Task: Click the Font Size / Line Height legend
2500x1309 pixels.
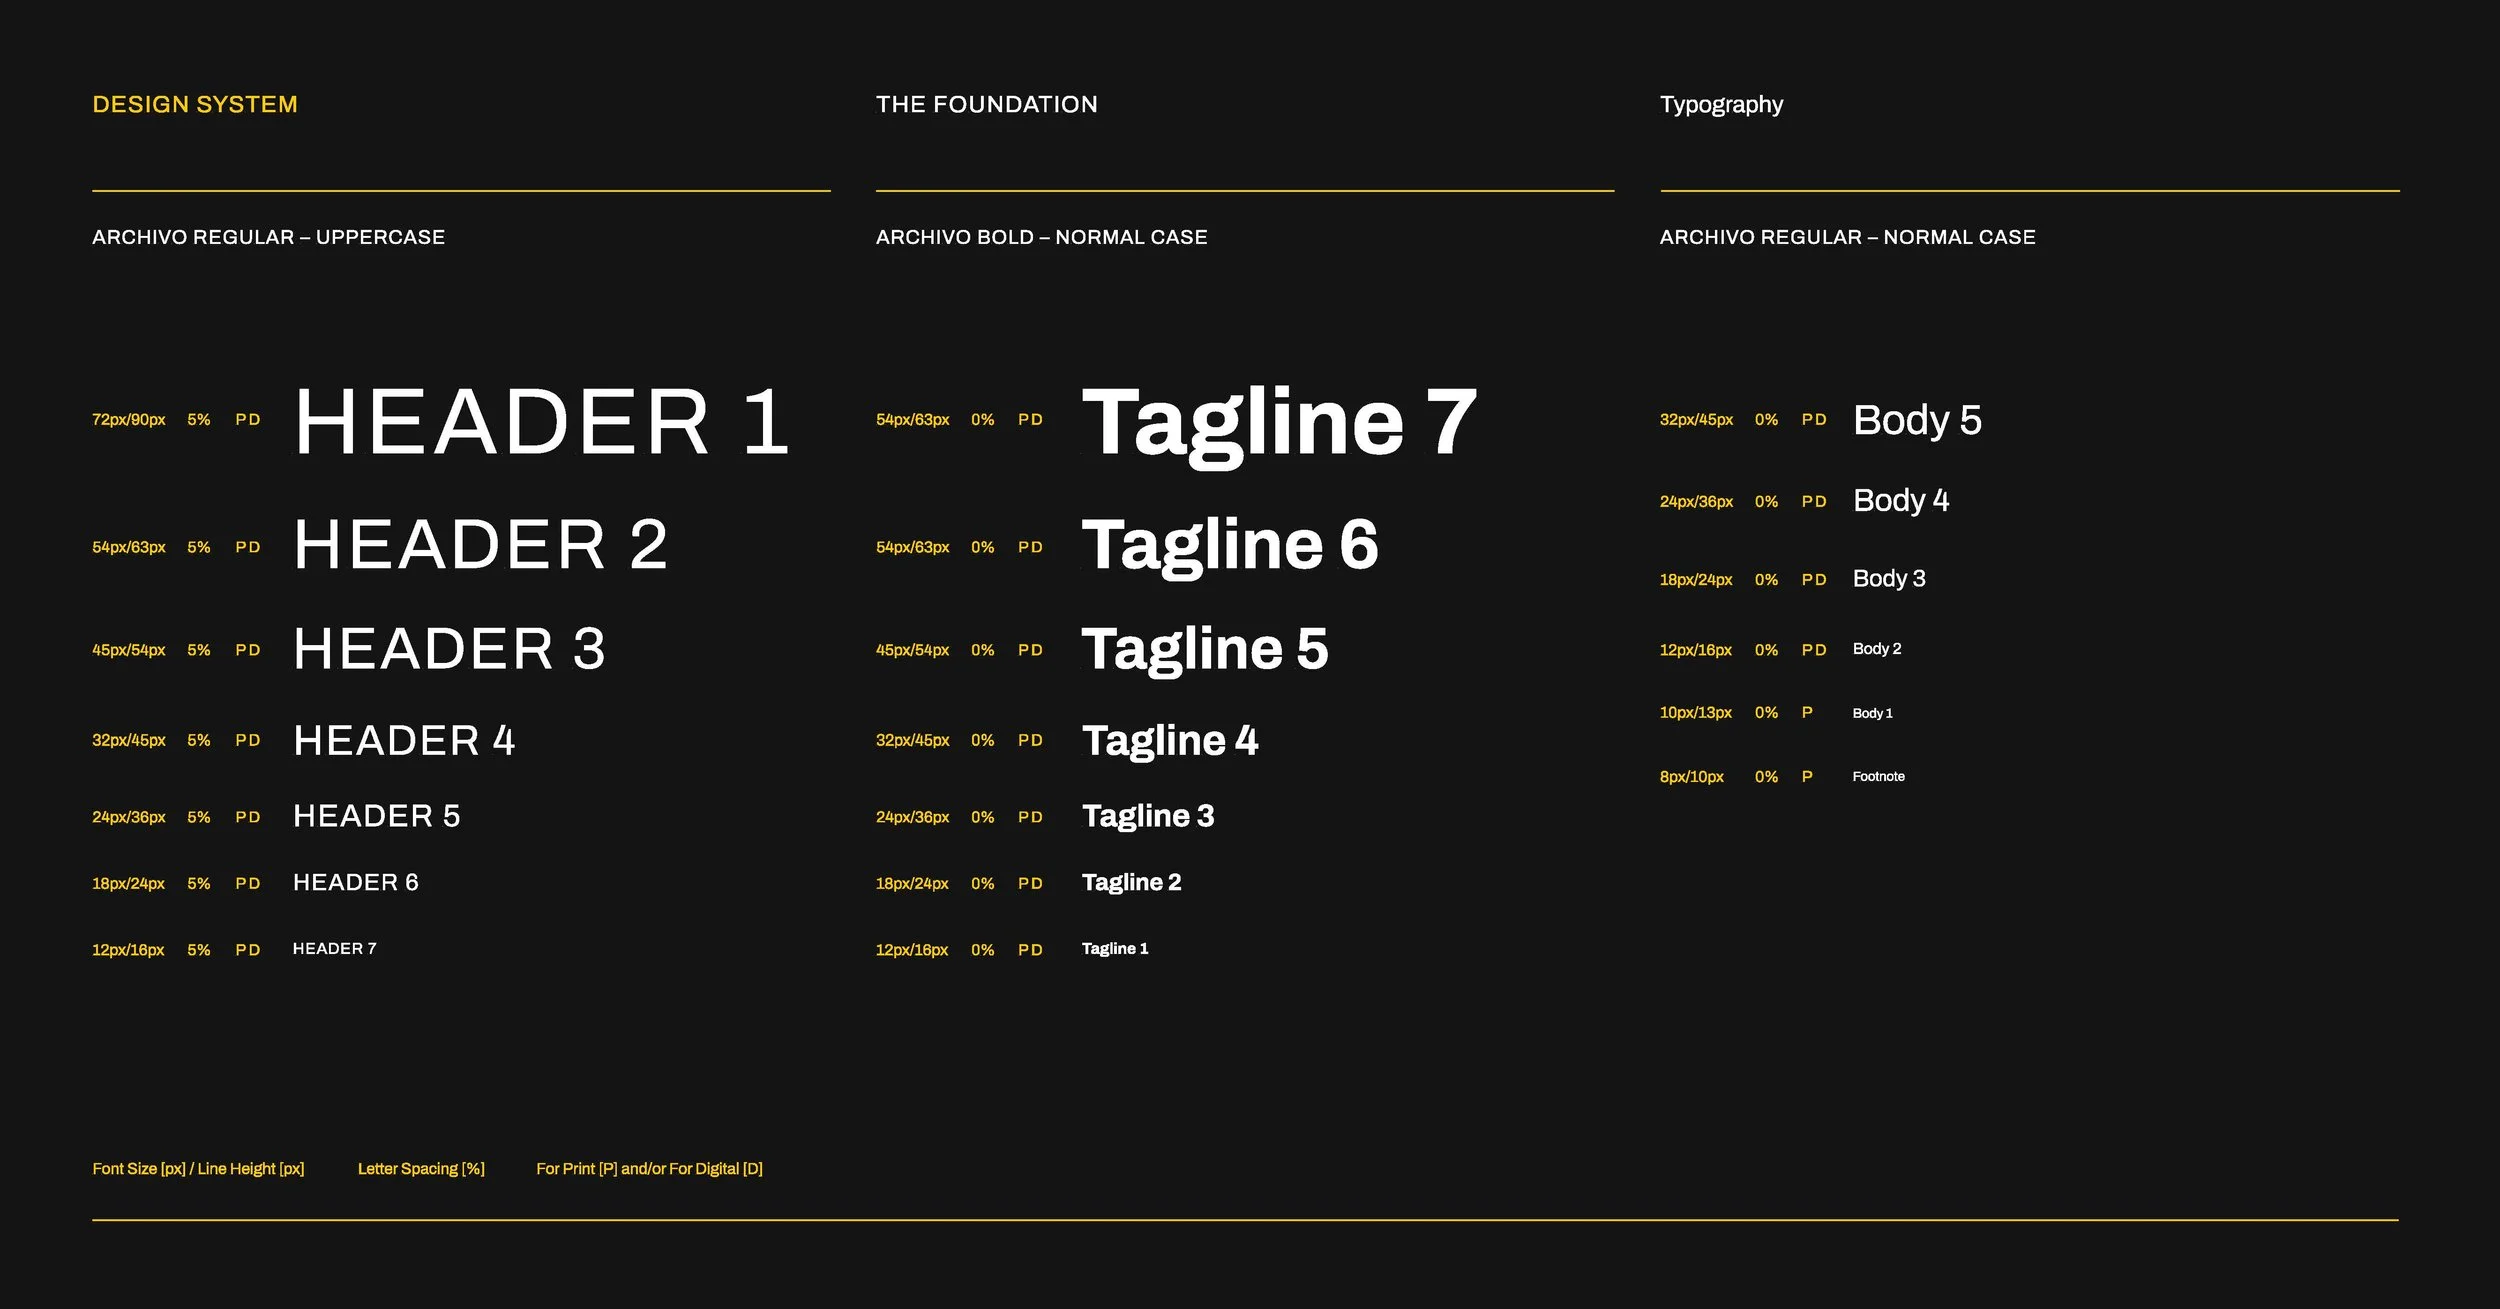Action: tap(198, 1168)
